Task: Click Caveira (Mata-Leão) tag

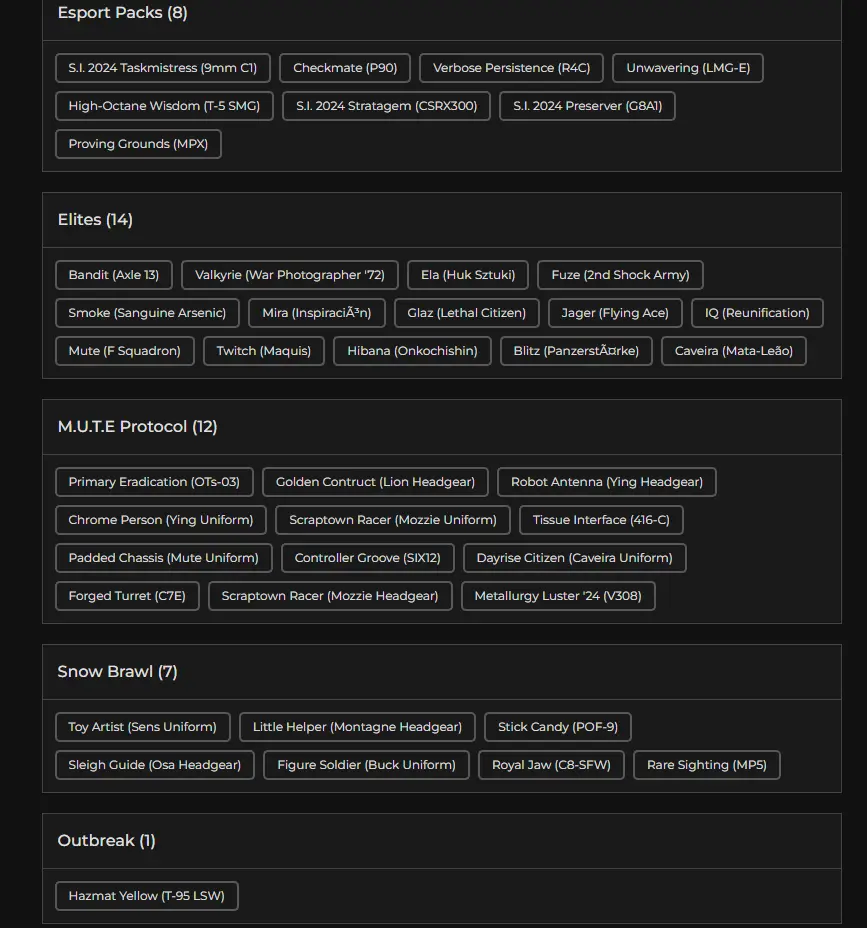Action: coord(733,351)
